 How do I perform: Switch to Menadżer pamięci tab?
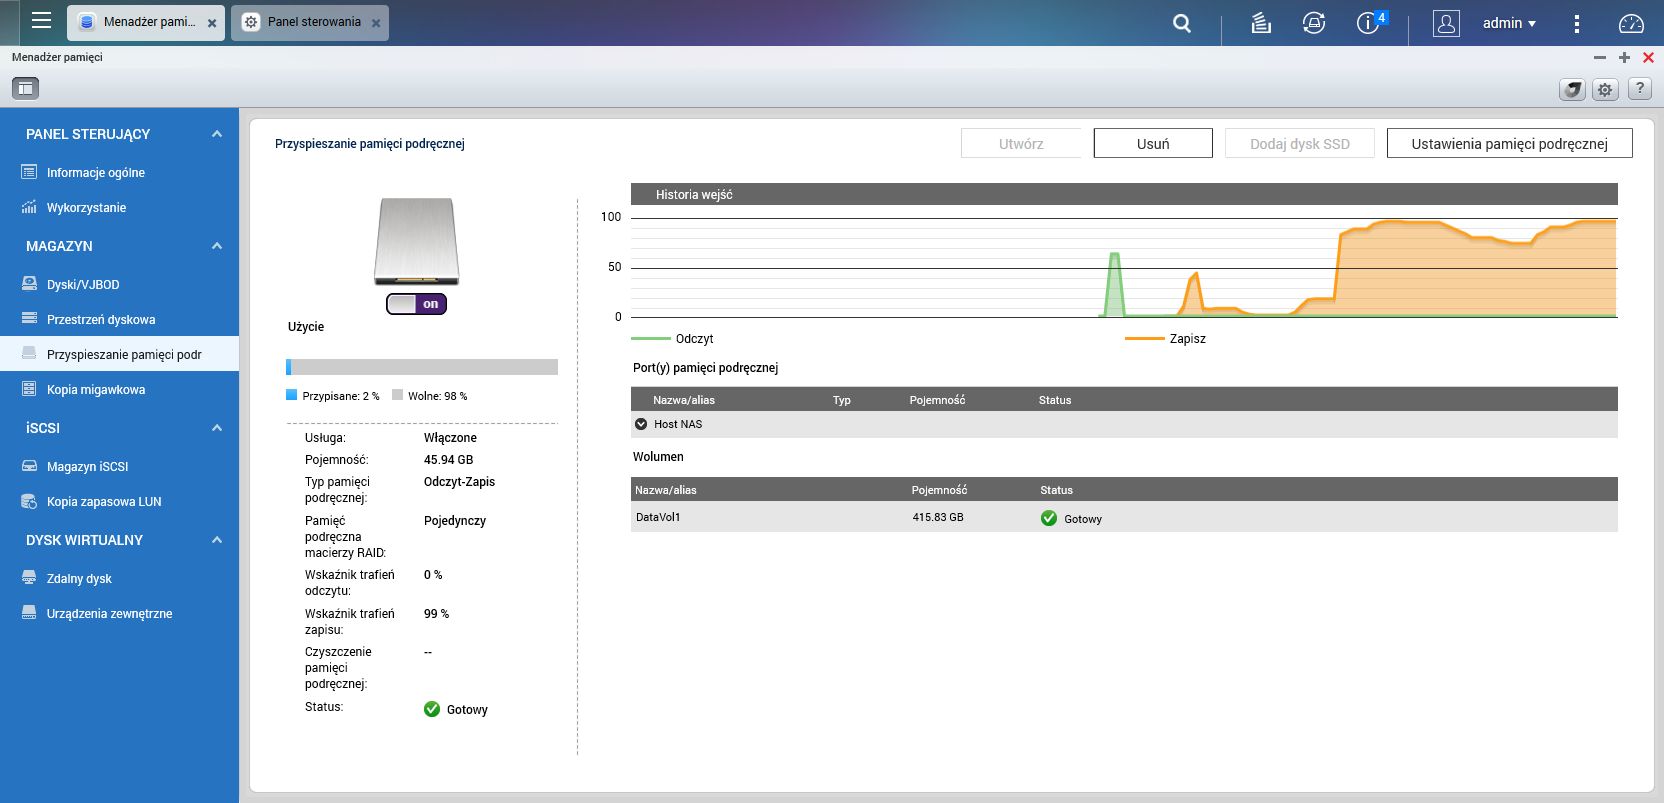[x=146, y=22]
